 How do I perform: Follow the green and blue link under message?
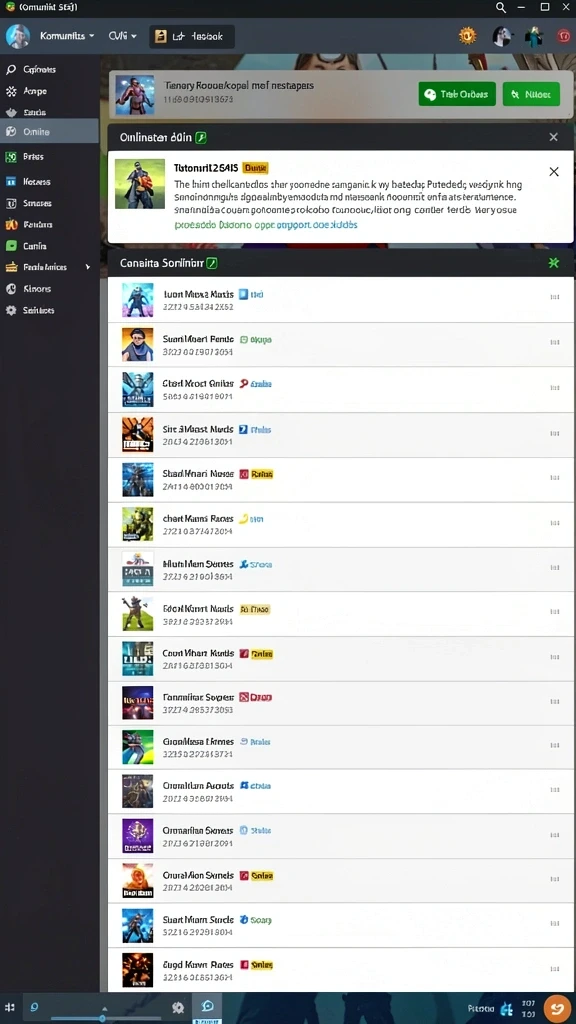point(266,224)
